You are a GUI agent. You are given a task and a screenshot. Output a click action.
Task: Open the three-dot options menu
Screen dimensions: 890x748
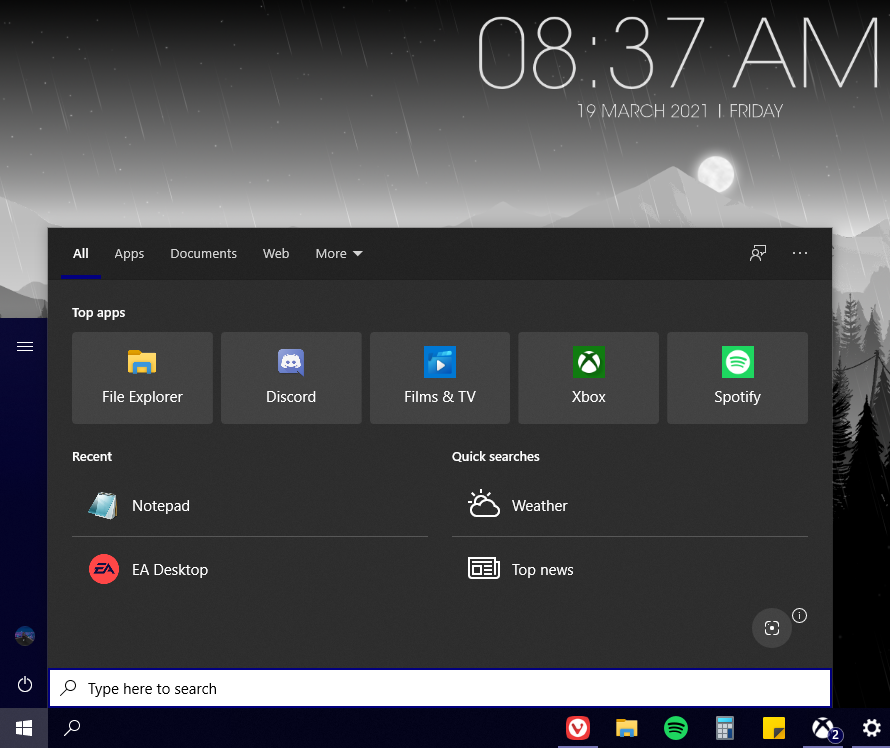800,253
